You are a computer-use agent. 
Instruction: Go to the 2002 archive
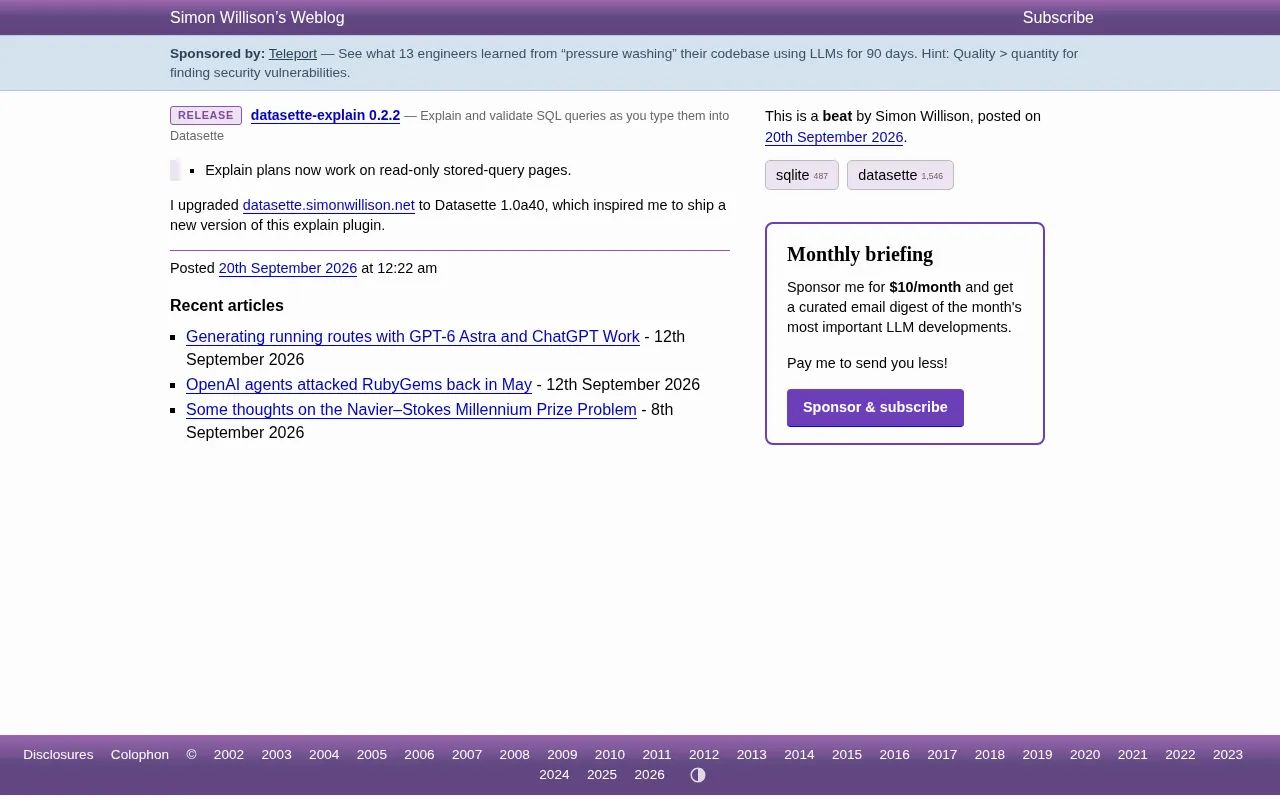(229, 755)
